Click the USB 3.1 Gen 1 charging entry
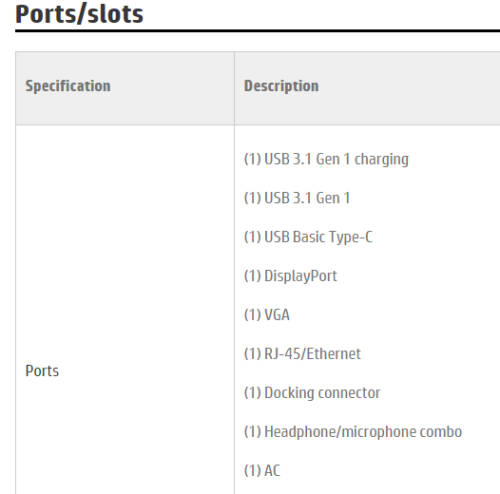The height and width of the screenshot is (494, 500). point(326,159)
